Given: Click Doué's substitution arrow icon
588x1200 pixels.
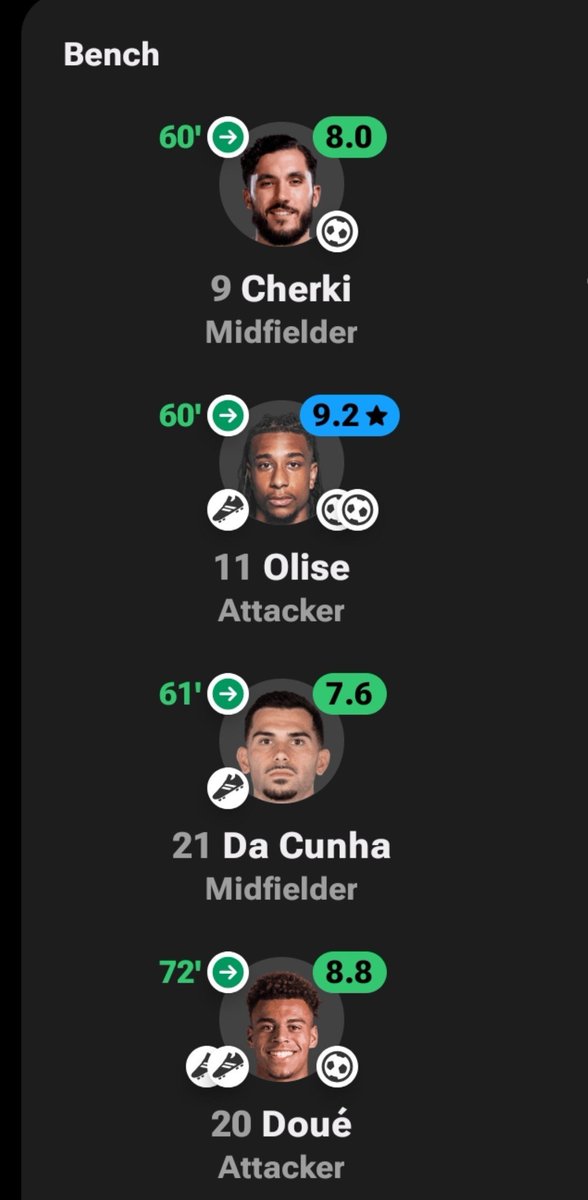Looking at the screenshot, I should [x=228, y=970].
